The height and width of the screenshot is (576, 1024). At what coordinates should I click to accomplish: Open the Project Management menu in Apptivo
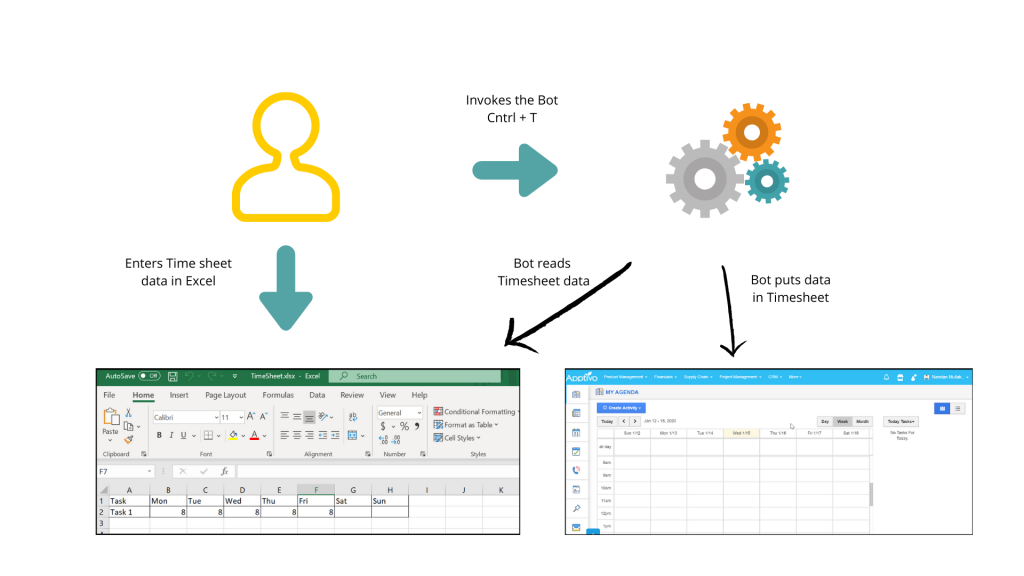tap(740, 377)
